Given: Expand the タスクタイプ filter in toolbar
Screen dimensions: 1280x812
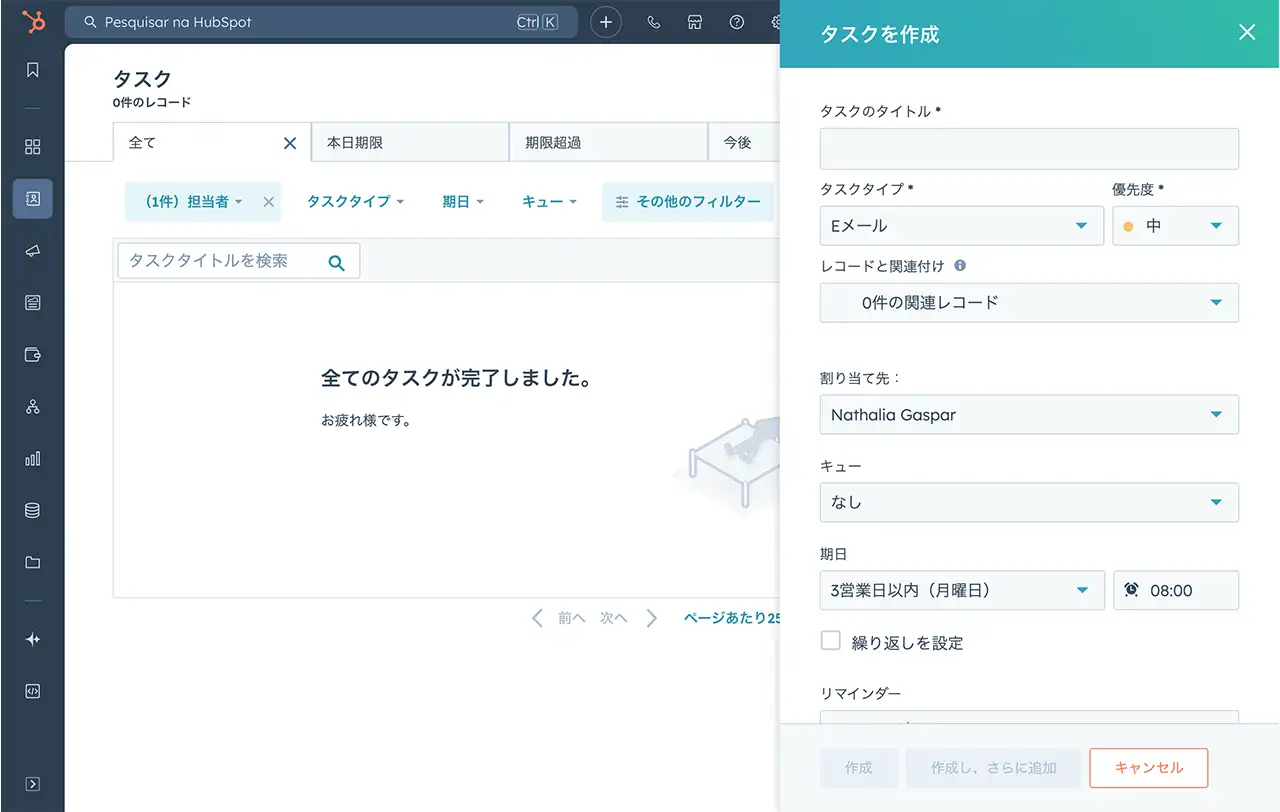Looking at the screenshot, I should tap(355, 202).
